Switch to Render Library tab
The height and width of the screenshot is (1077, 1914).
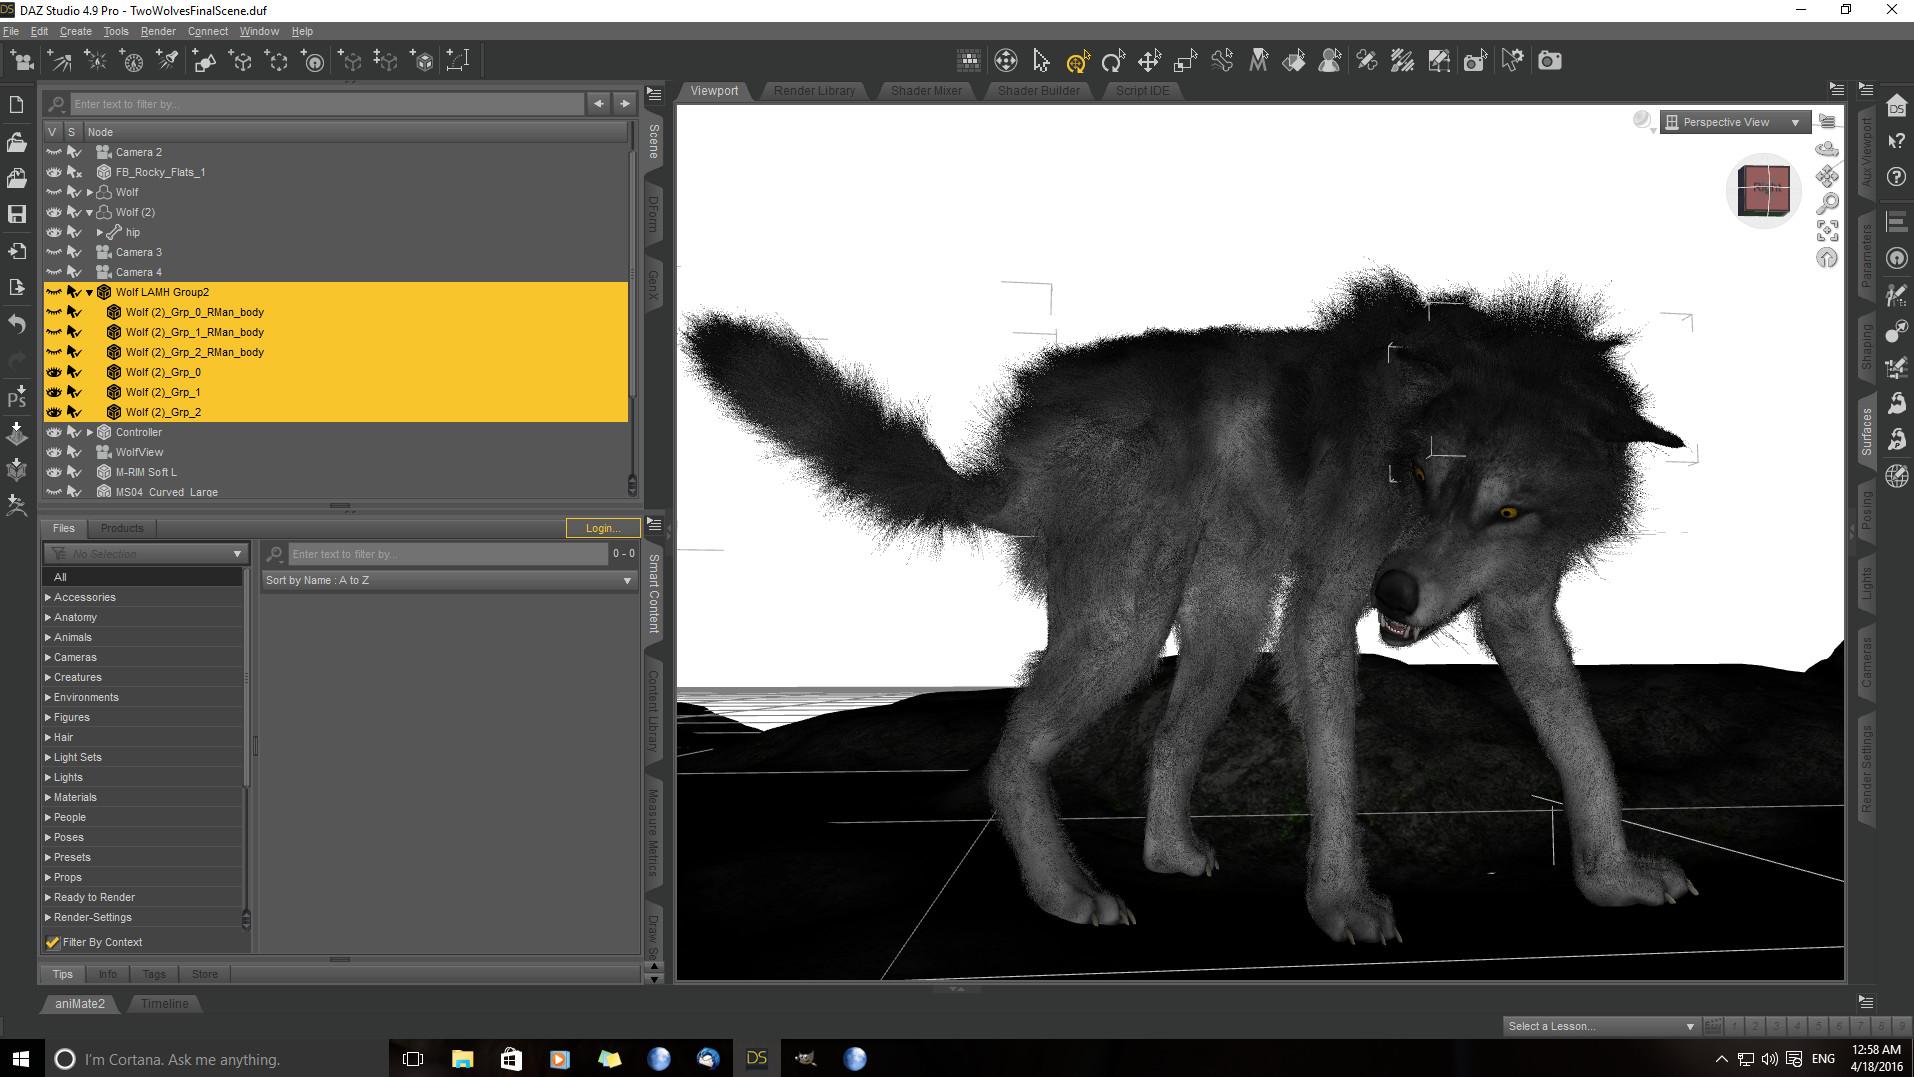tap(814, 90)
